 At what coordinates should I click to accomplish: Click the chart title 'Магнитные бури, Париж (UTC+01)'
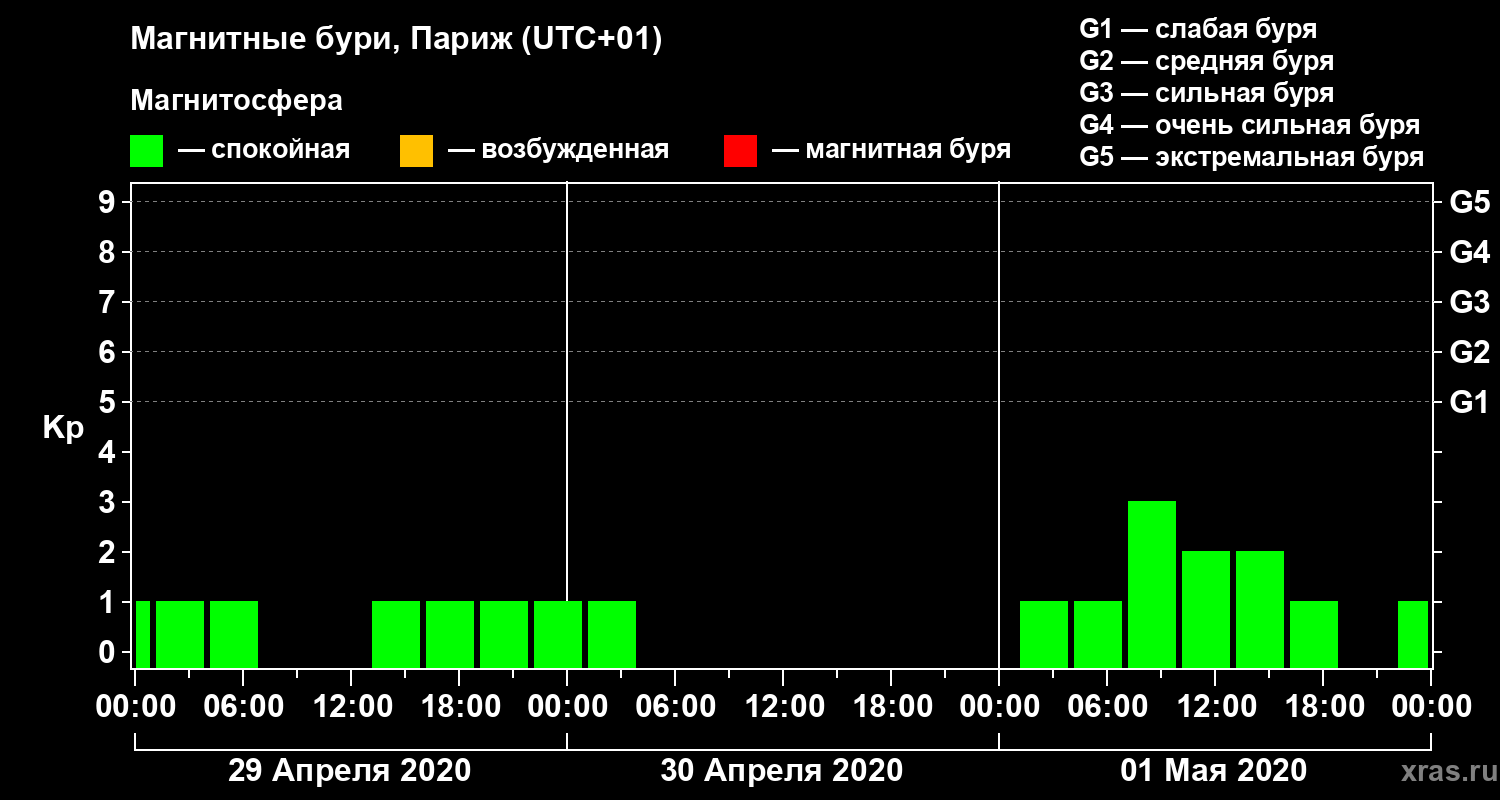tap(396, 40)
